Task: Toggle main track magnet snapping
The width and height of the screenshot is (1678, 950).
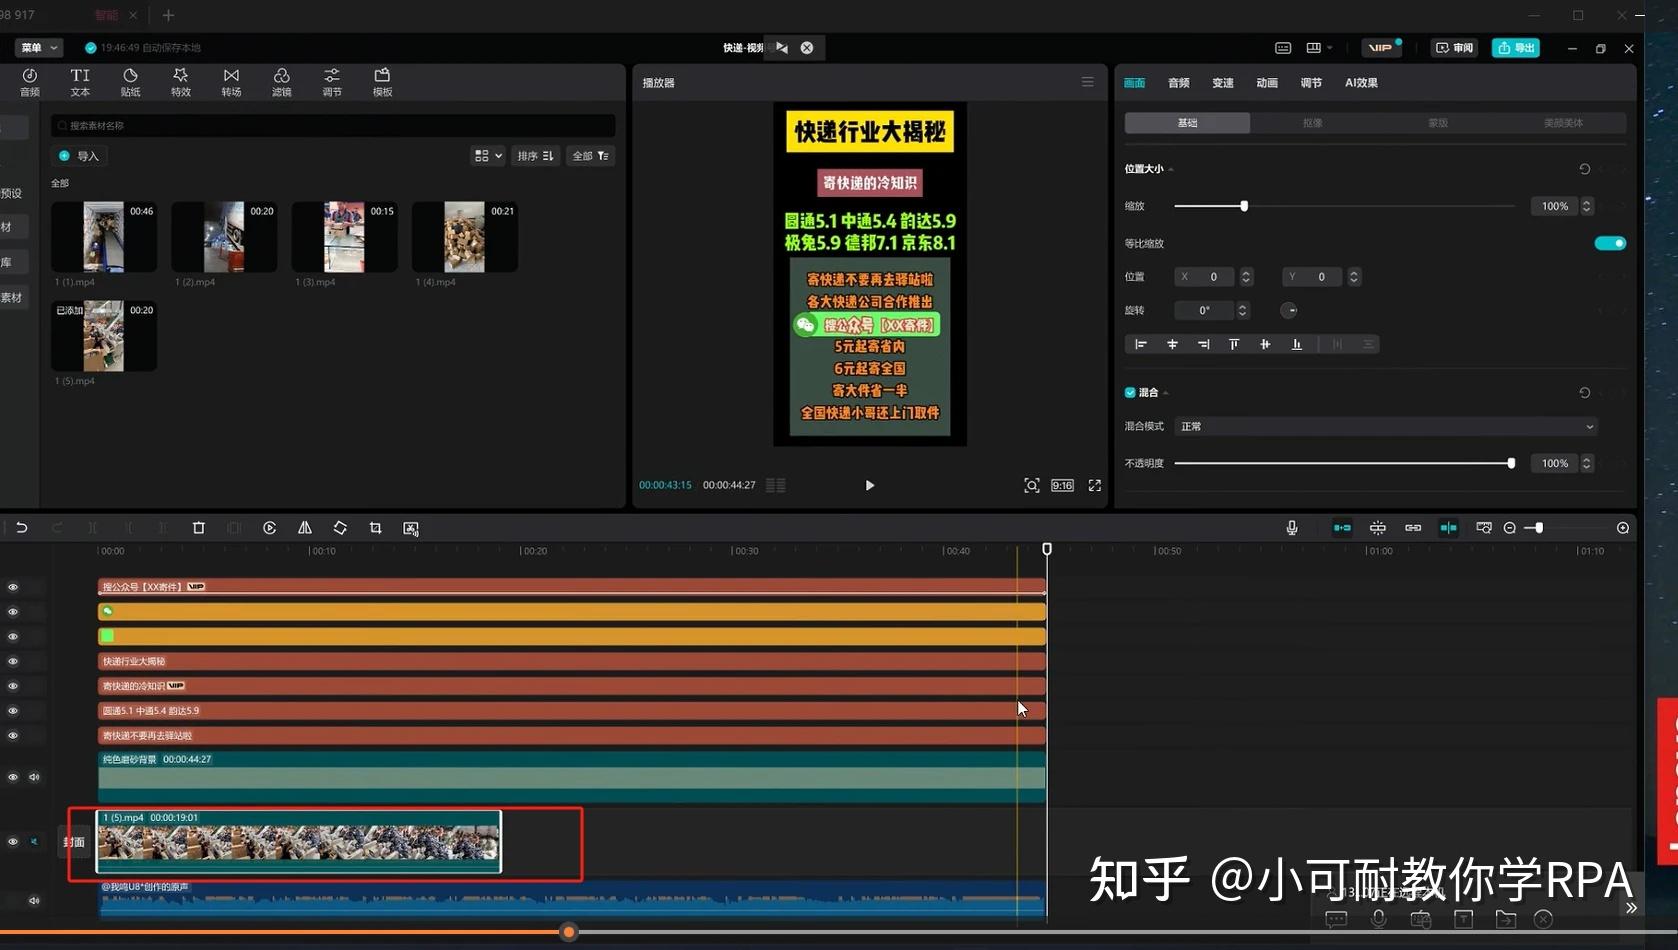Action: point(1342,528)
